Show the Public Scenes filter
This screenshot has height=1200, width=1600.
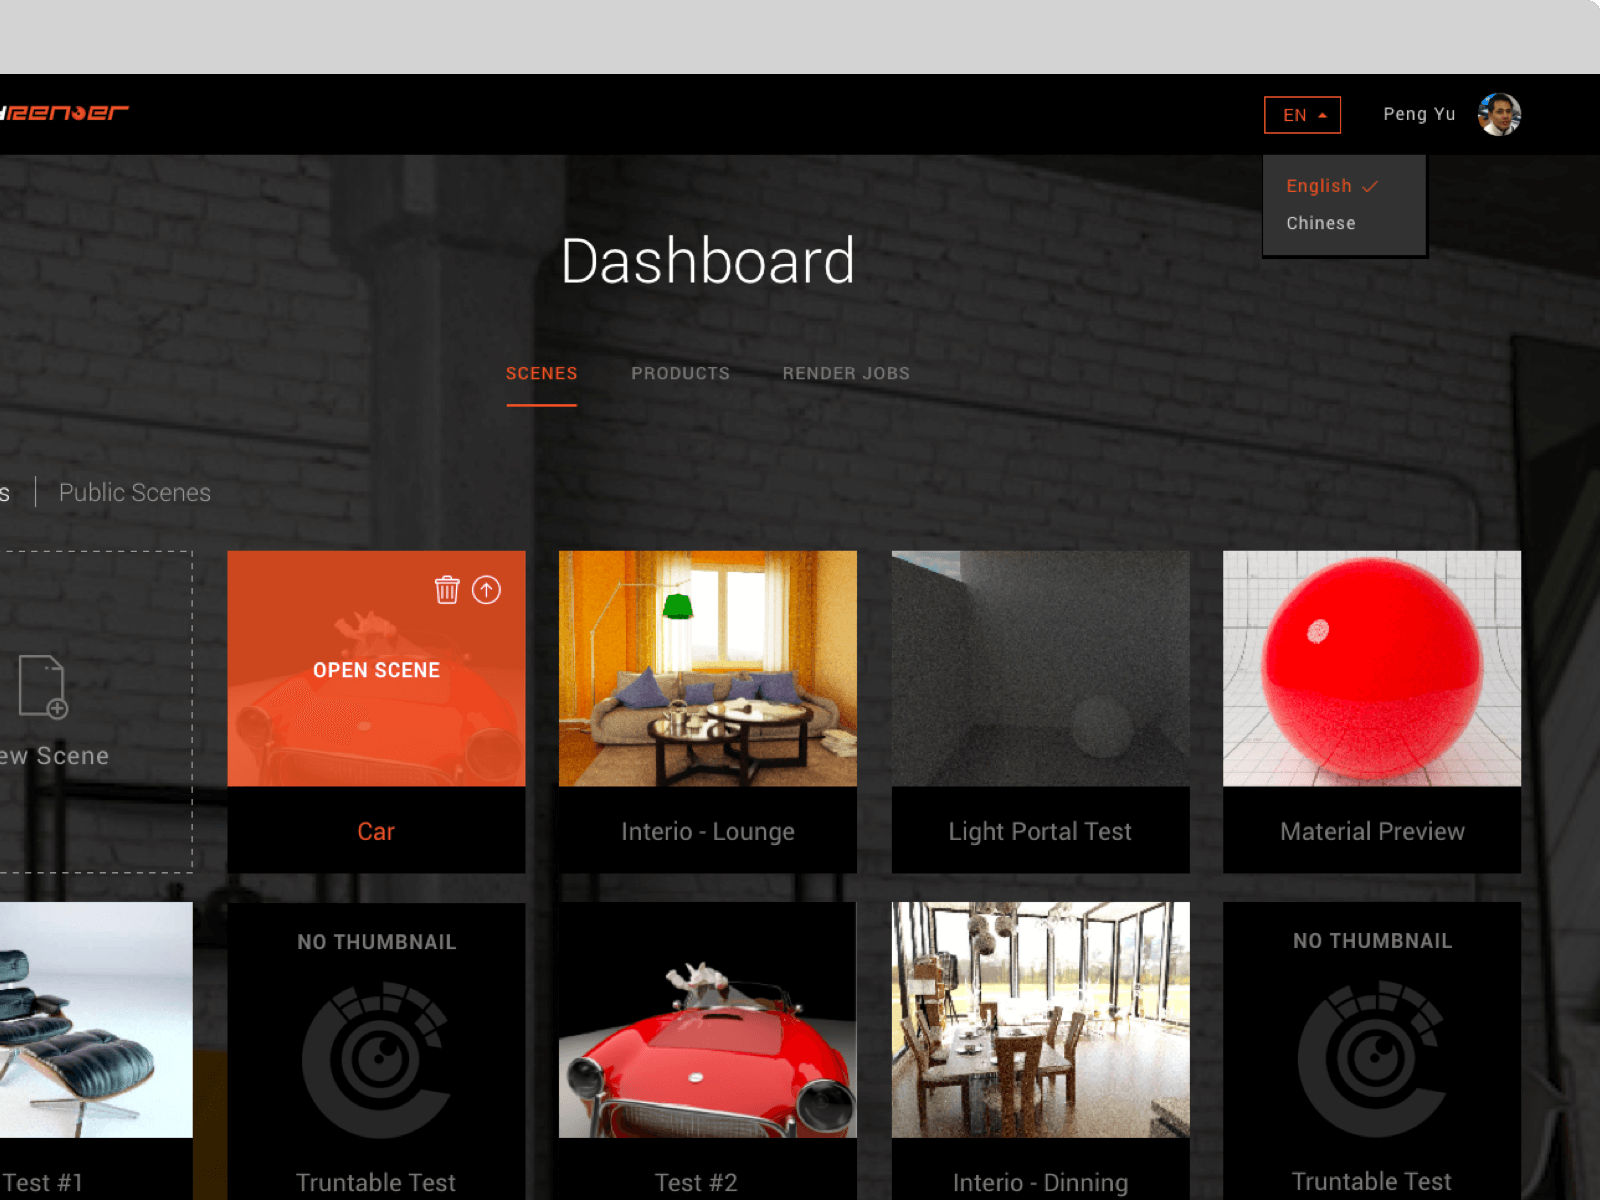pyautogui.click(x=135, y=492)
